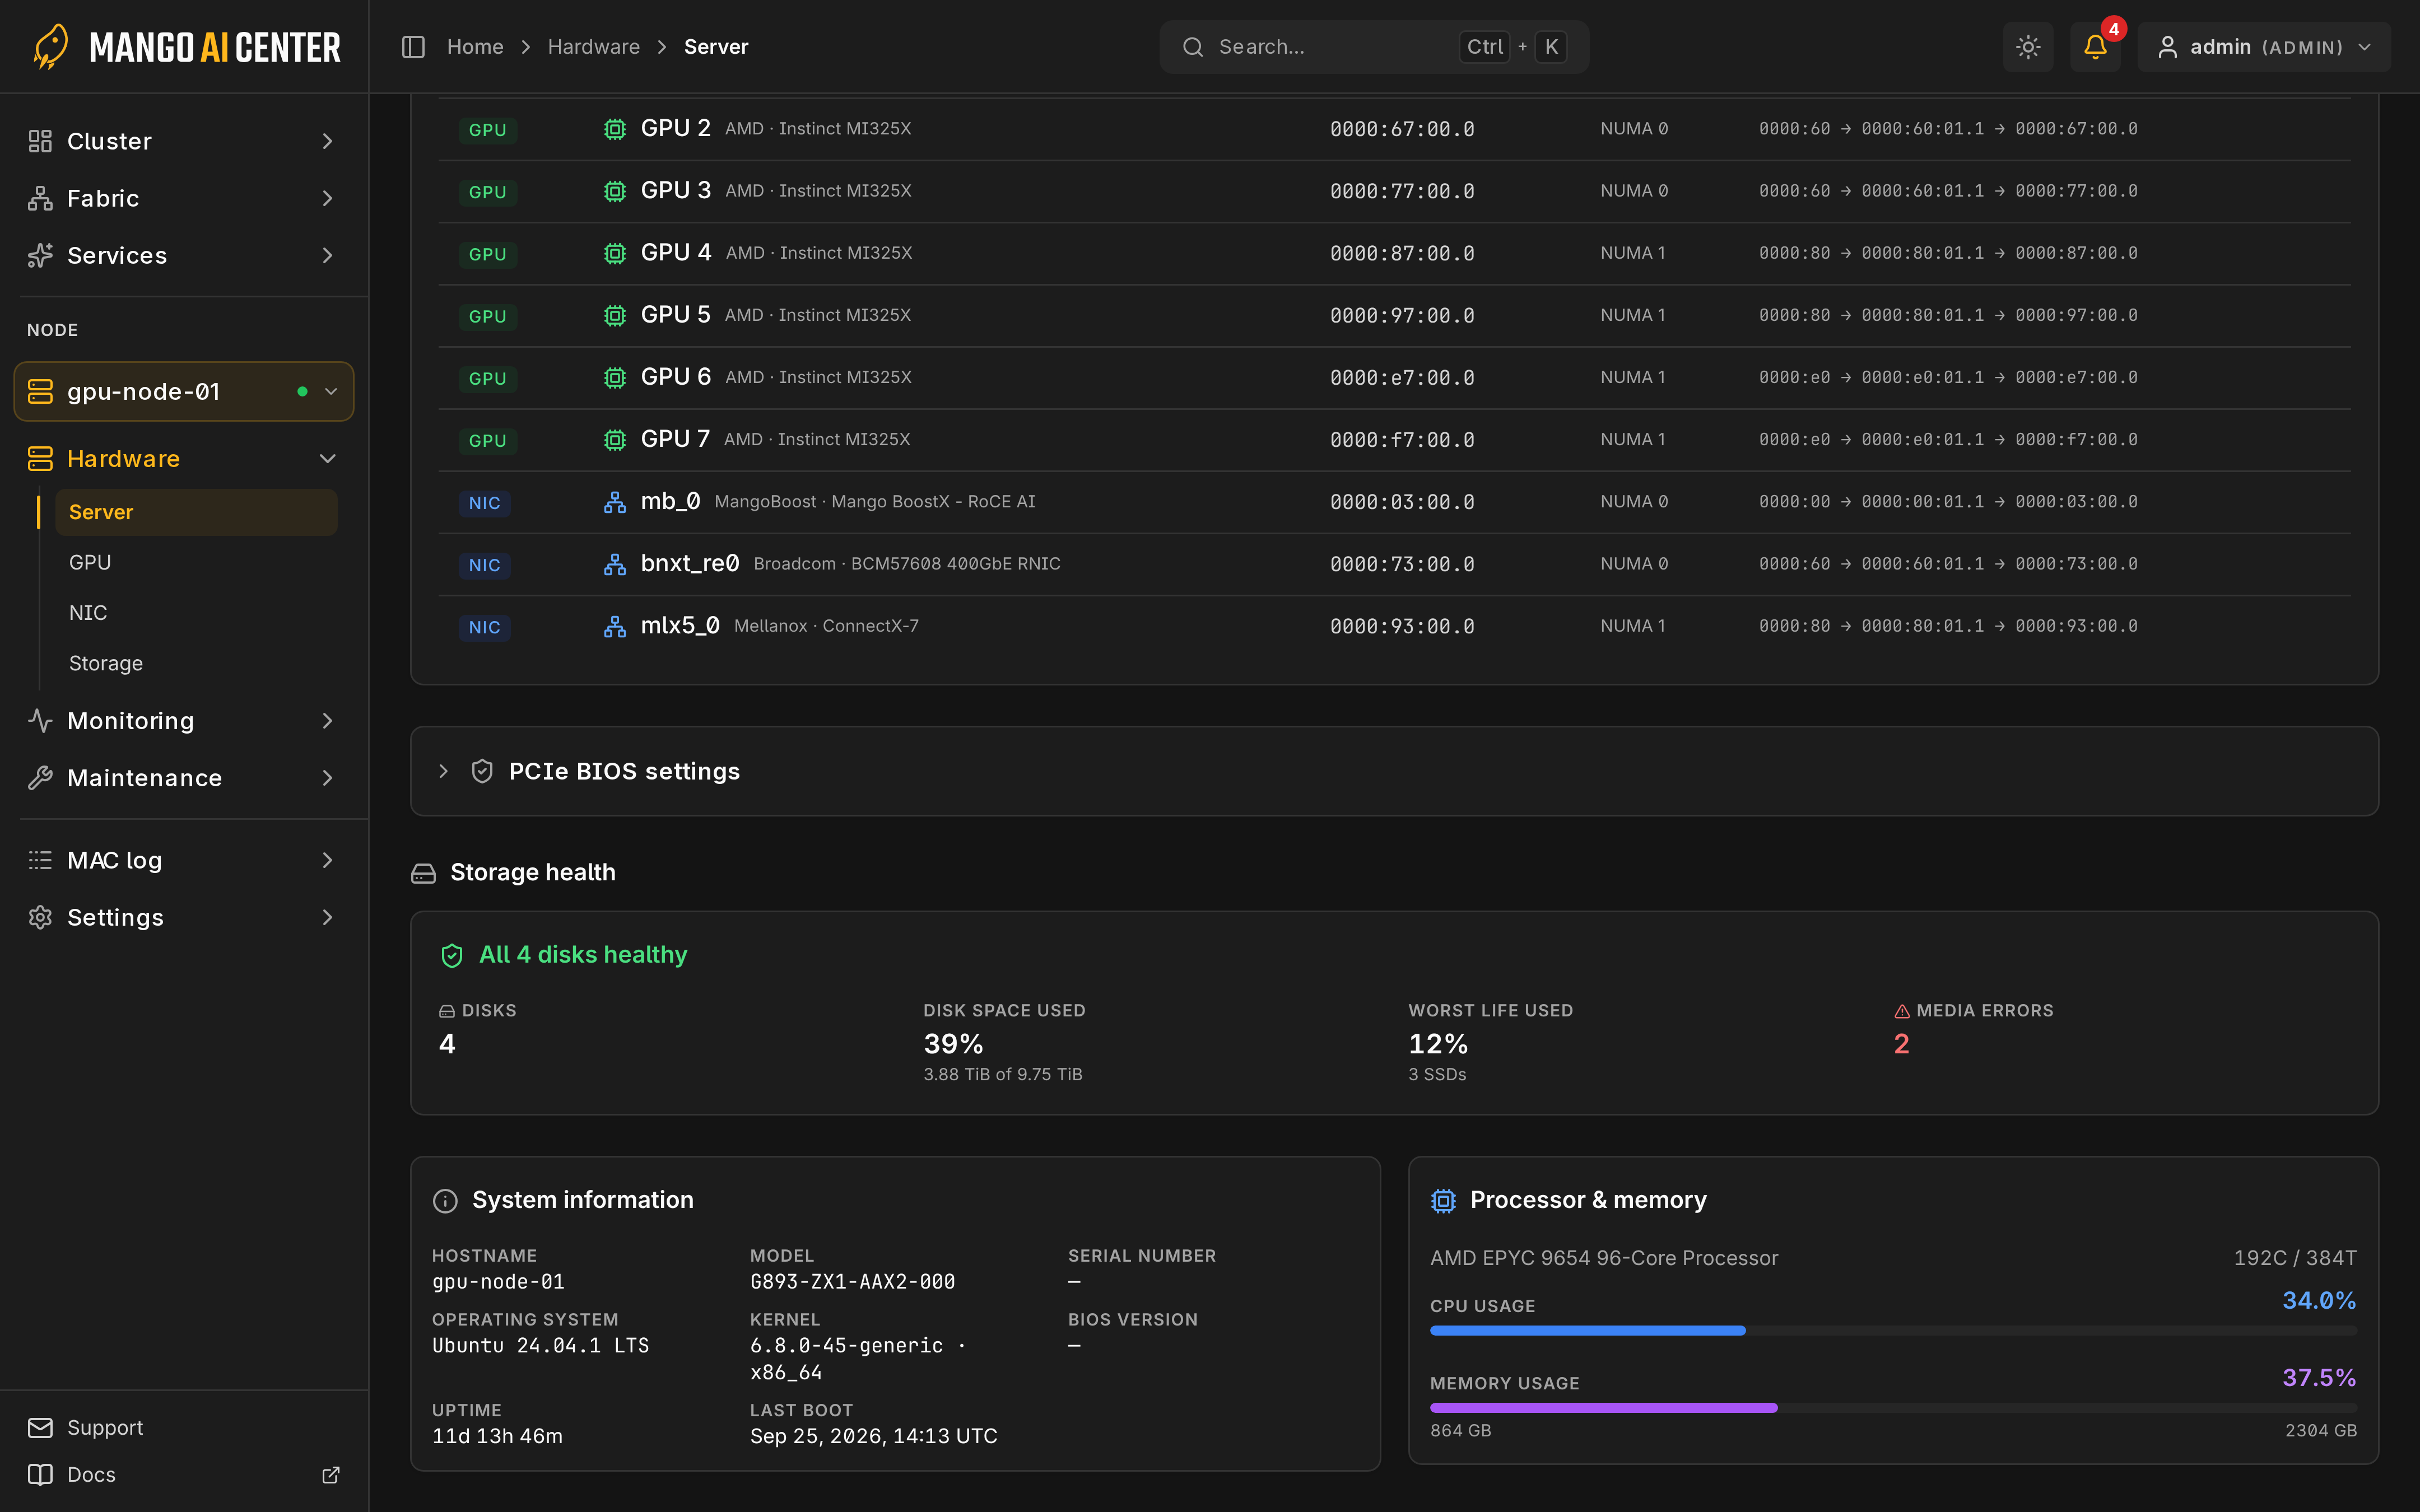Expand the Cluster menu
Screen dimensions: 2420x1512
(184, 141)
